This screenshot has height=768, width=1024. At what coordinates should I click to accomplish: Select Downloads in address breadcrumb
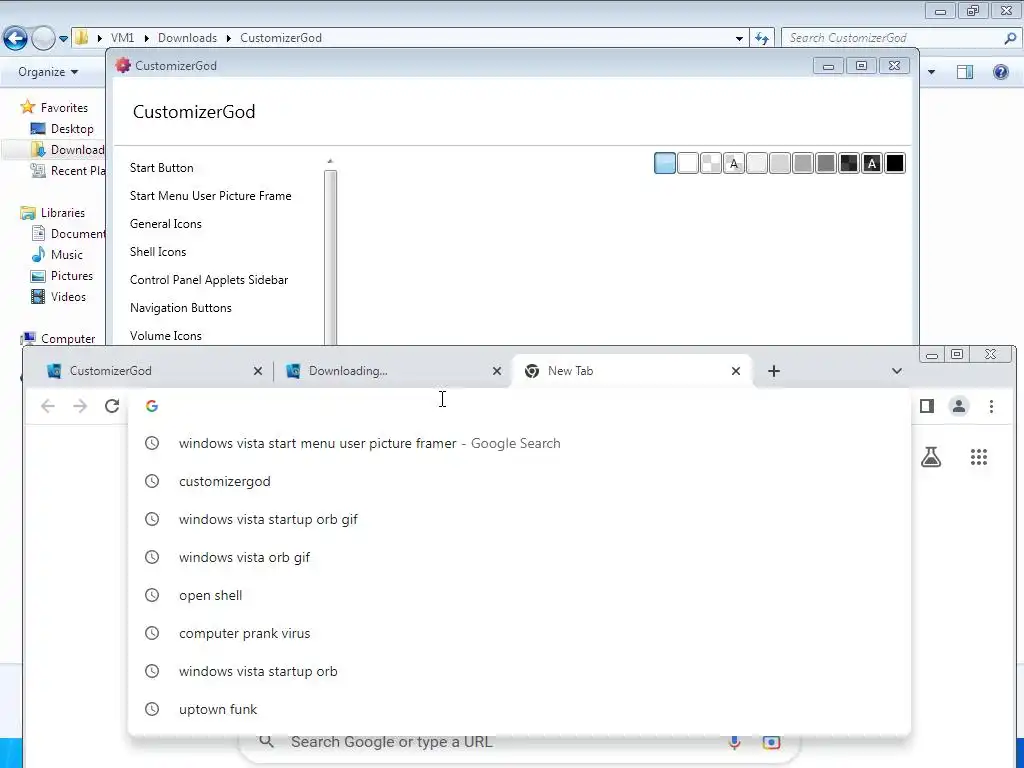pos(187,38)
